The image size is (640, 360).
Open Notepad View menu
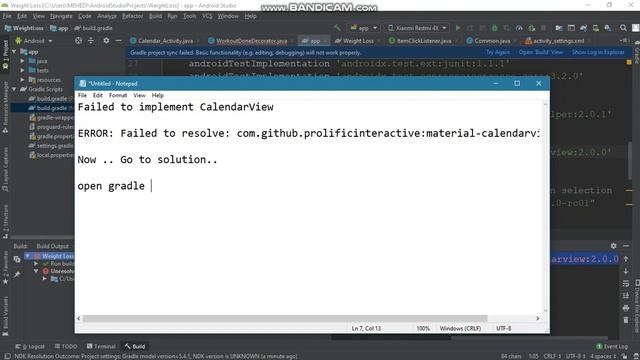click(x=139, y=95)
